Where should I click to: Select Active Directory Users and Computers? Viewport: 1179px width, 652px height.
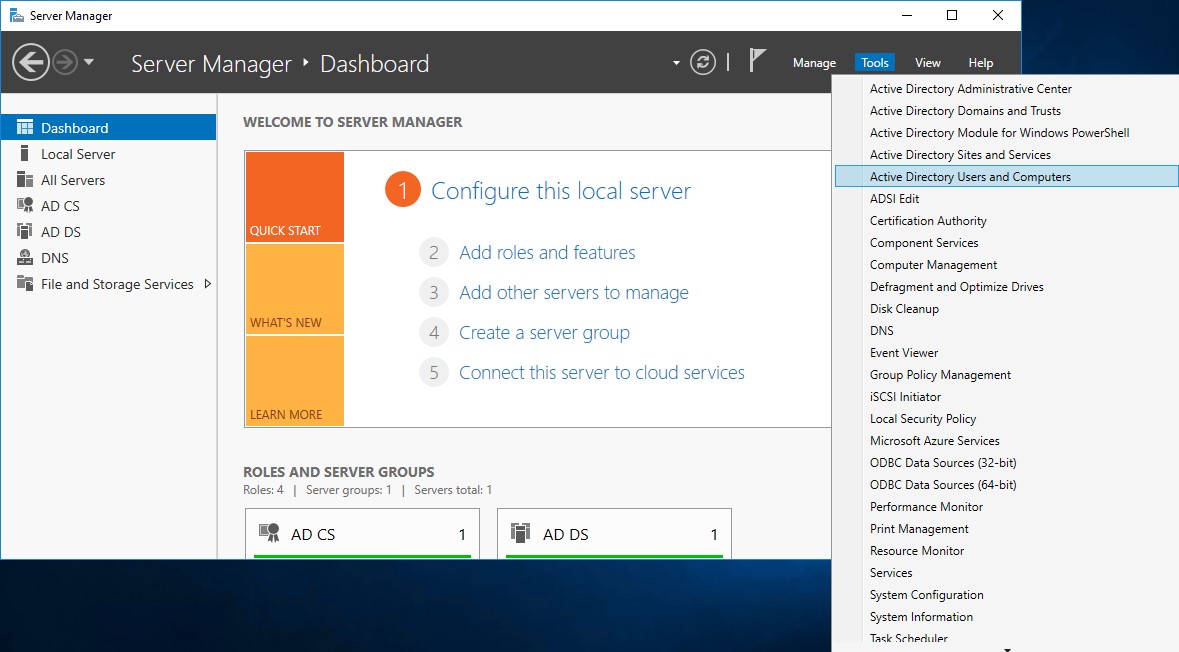click(1007, 177)
